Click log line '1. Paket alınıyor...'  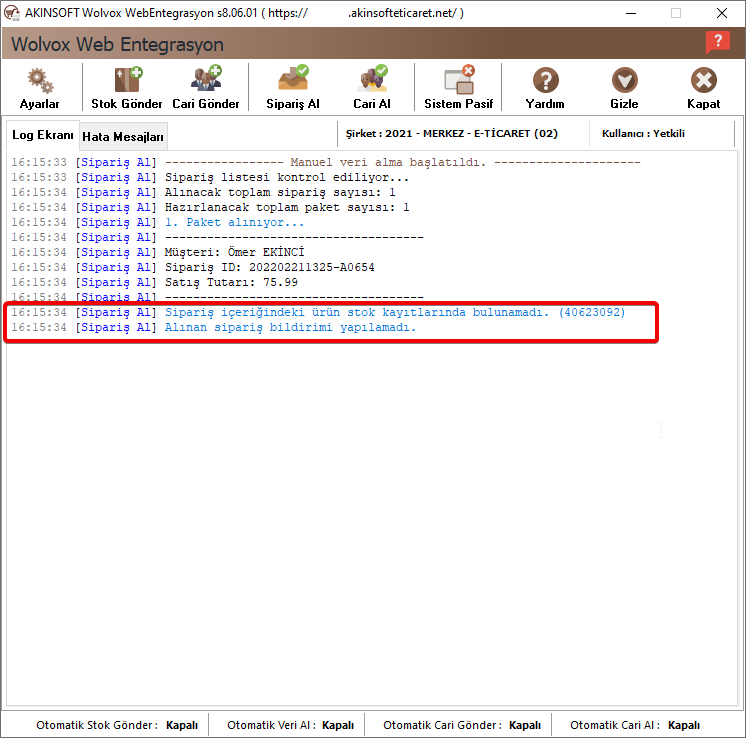point(157,223)
